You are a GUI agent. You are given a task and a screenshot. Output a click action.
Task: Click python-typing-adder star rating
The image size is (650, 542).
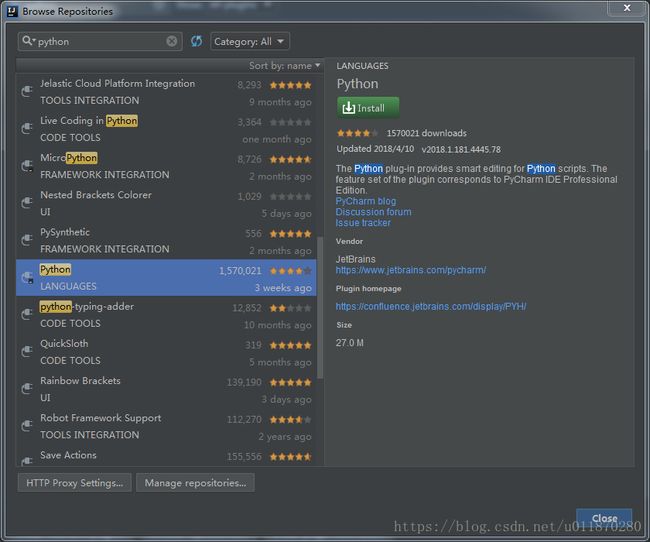290,308
